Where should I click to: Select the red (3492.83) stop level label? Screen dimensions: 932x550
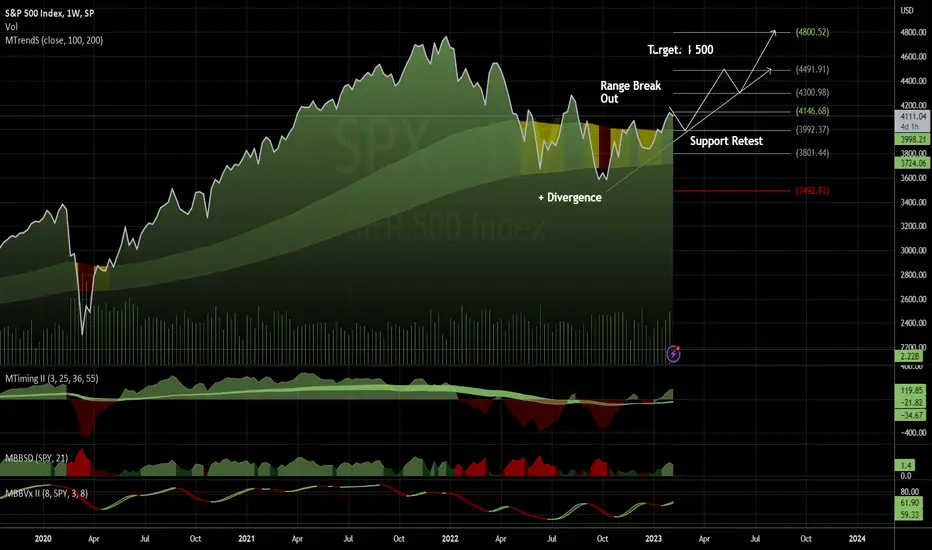(x=812, y=191)
